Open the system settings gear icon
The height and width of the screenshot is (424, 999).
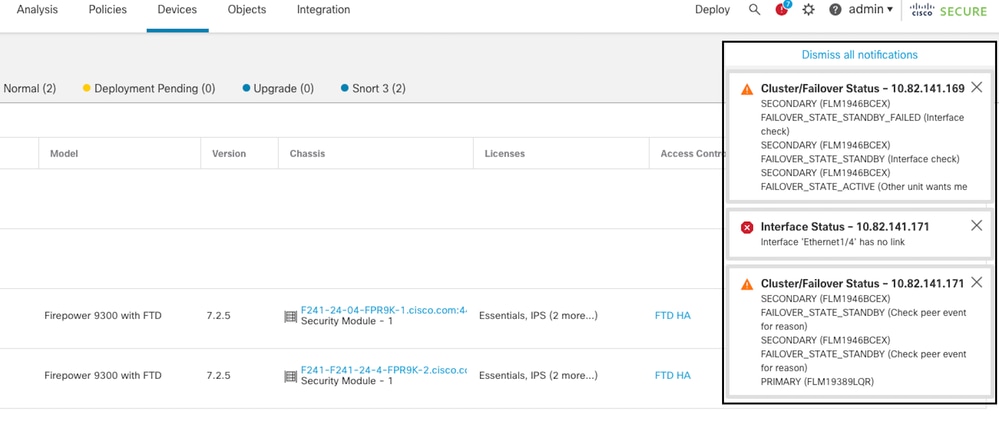[809, 10]
